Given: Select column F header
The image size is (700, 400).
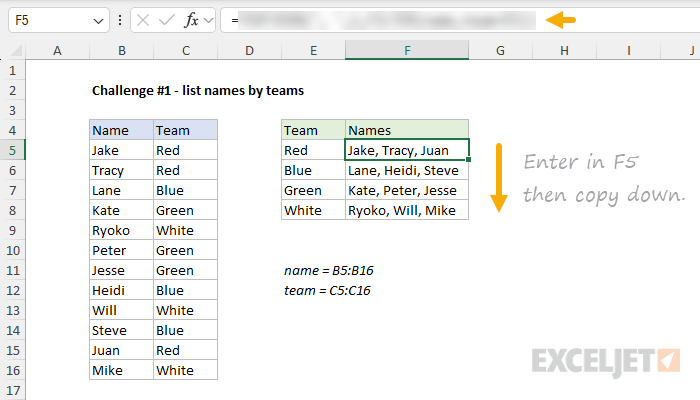Looking at the screenshot, I should [x=407, y=50].
